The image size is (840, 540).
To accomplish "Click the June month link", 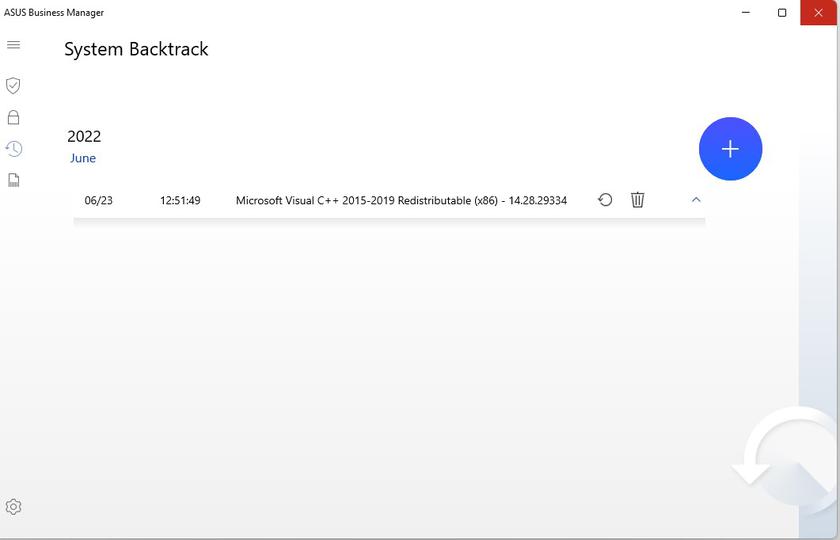I will tap(83, 158).
